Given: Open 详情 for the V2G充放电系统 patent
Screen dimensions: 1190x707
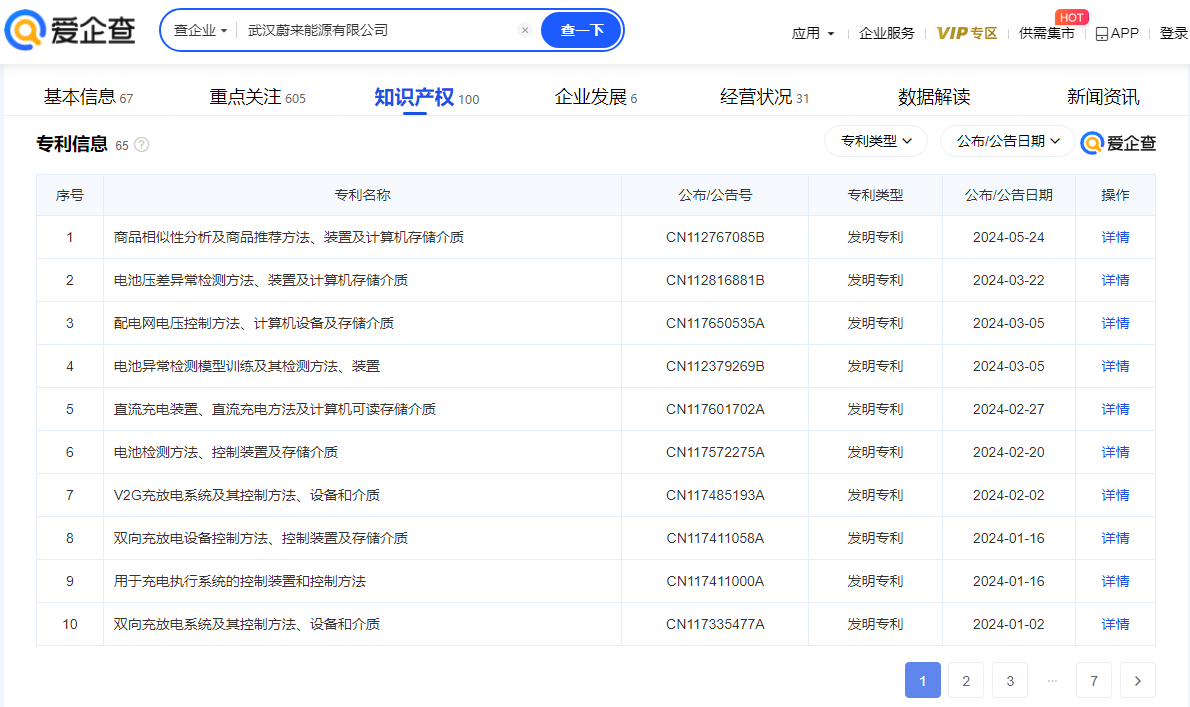Looking at the screenshot, I should 1115,495.
